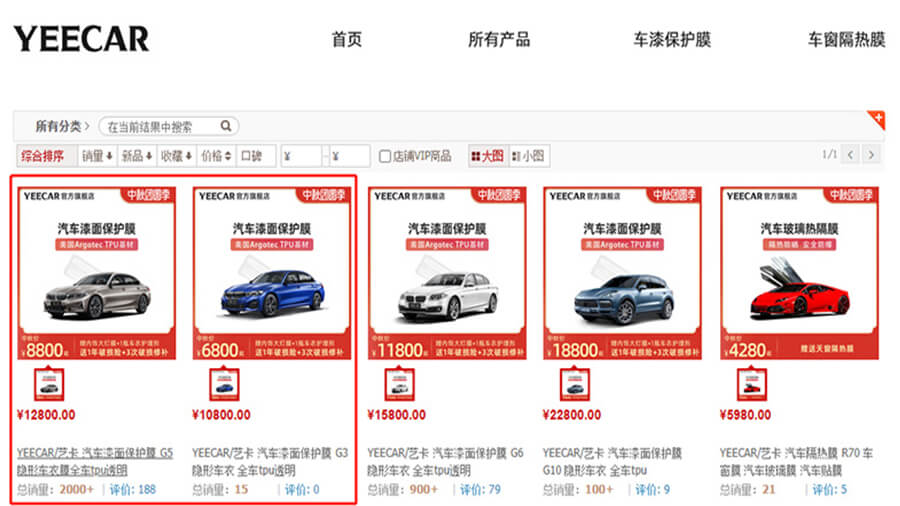Select small thumbnail under ¥8800 product

[x=49, y=384]
